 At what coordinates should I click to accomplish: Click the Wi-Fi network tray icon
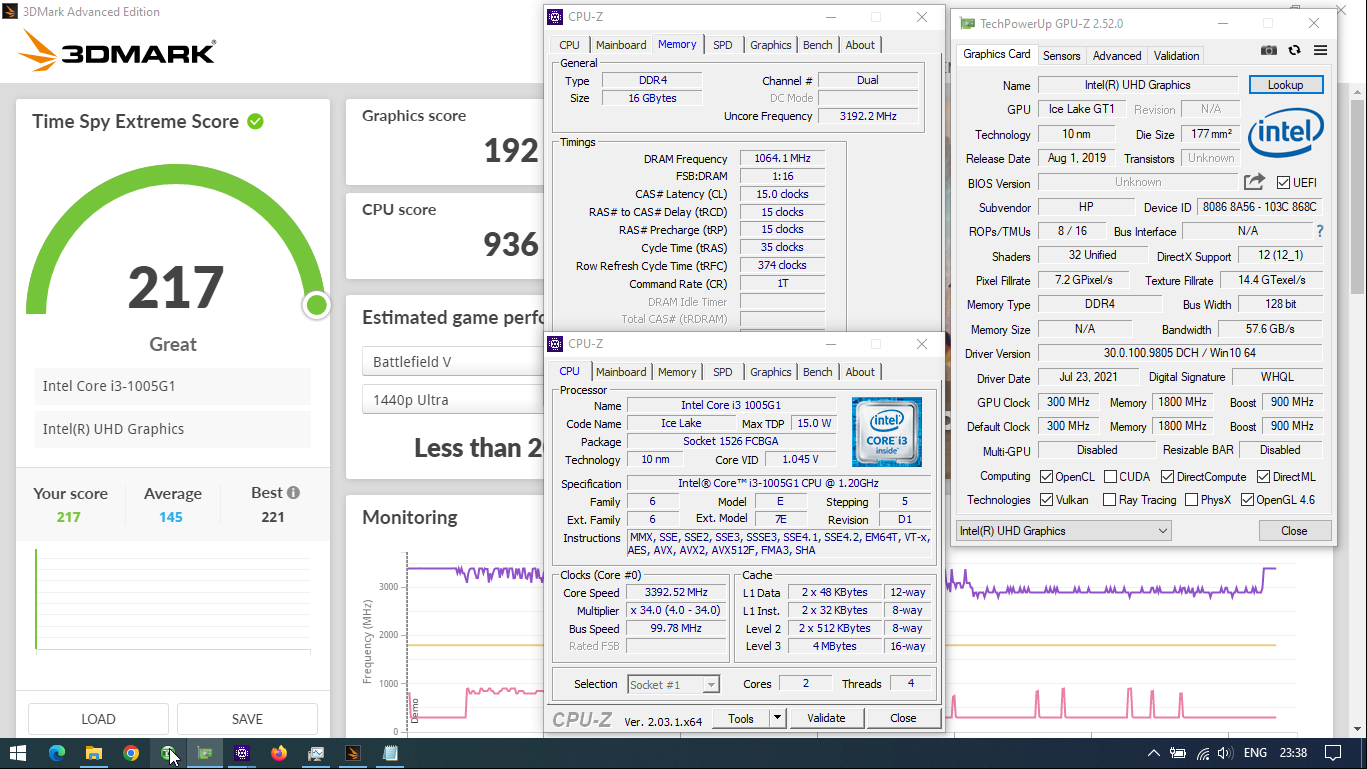click(x=1203, y=753)
